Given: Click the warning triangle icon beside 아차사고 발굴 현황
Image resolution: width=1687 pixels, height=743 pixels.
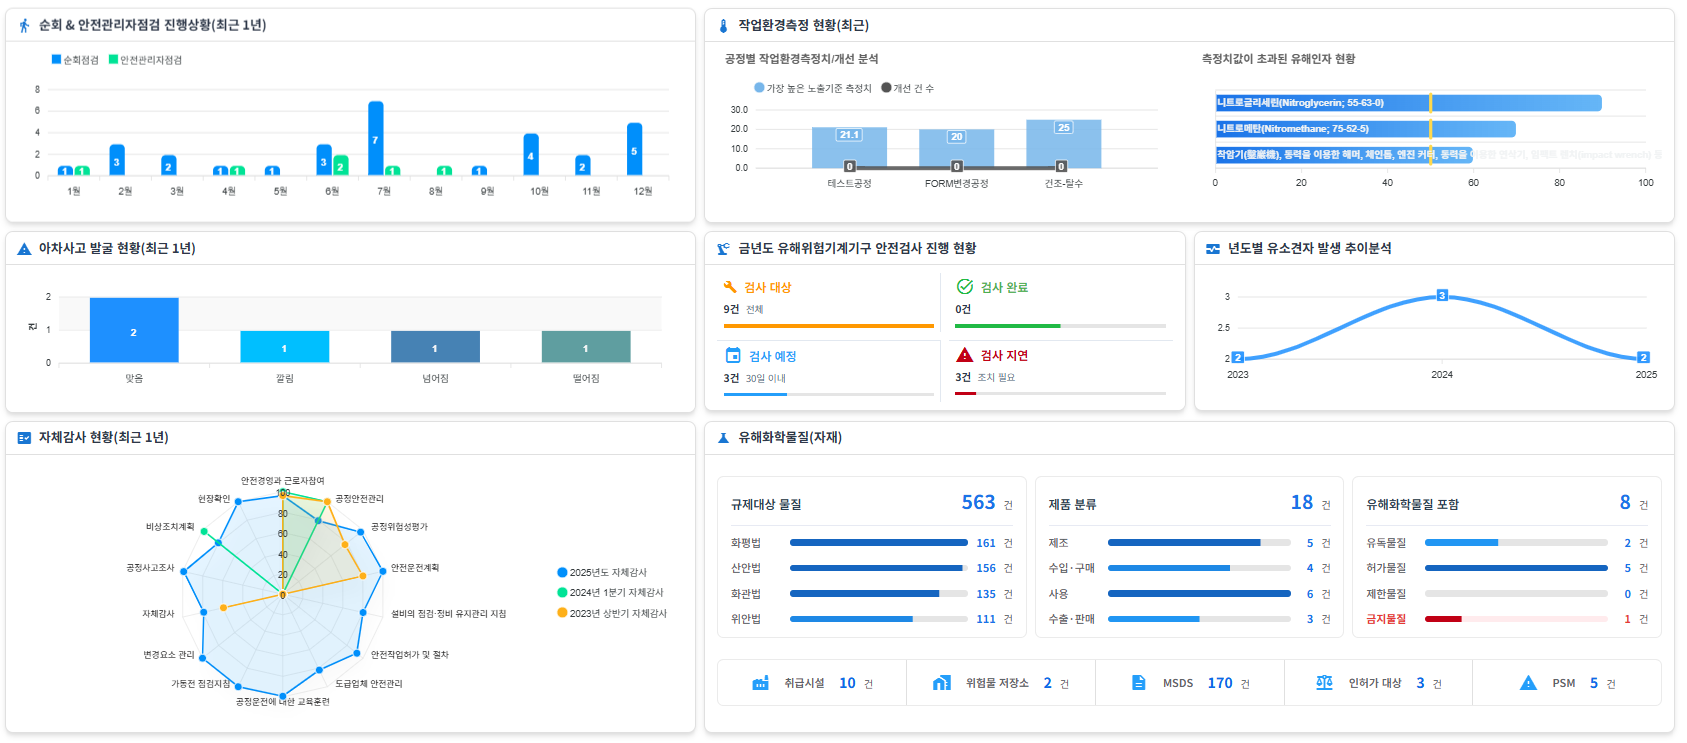Looking at the screenshot, I should 24,249.
